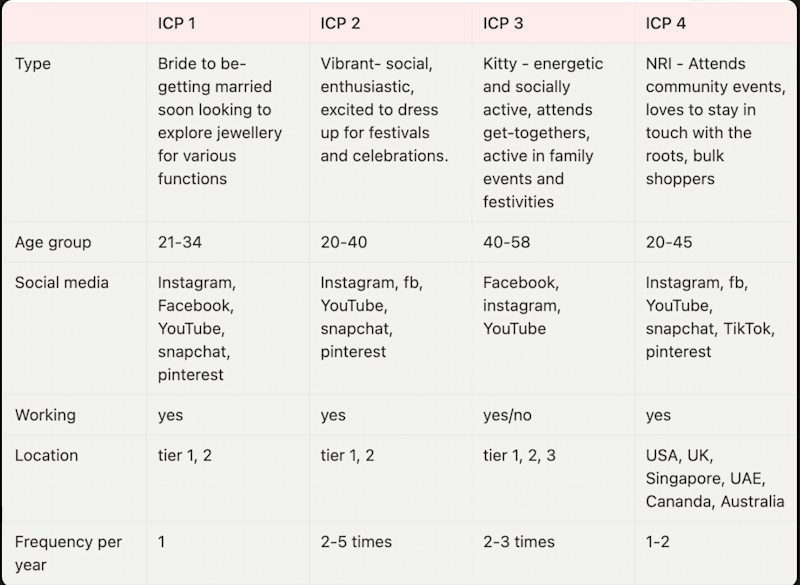Select the Age group row label

coord(53,242)
